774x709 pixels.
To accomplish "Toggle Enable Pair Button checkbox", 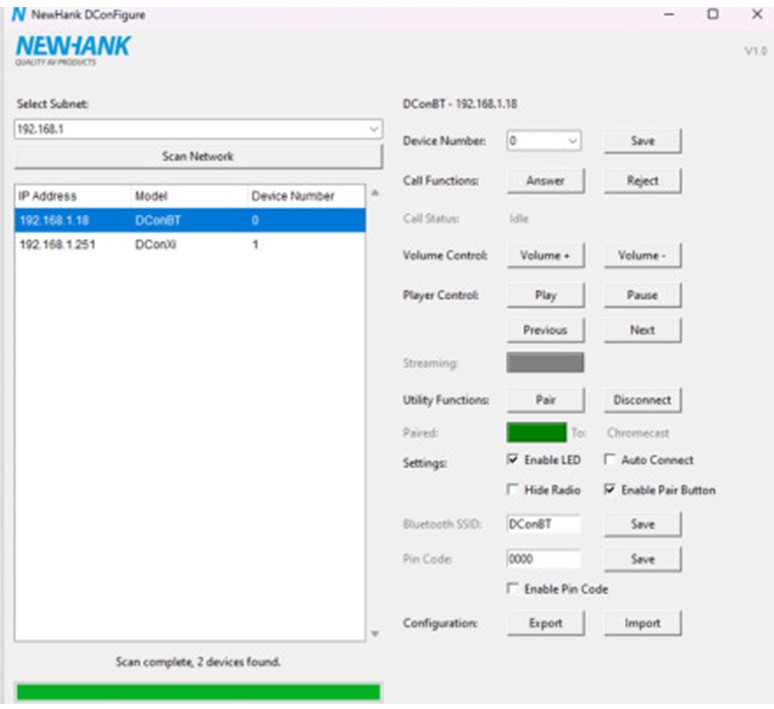I will [610, 490].
